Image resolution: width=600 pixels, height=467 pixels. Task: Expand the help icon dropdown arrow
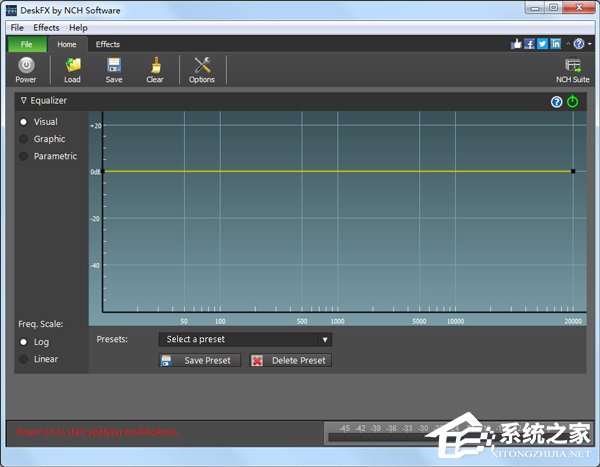(590, 44)
